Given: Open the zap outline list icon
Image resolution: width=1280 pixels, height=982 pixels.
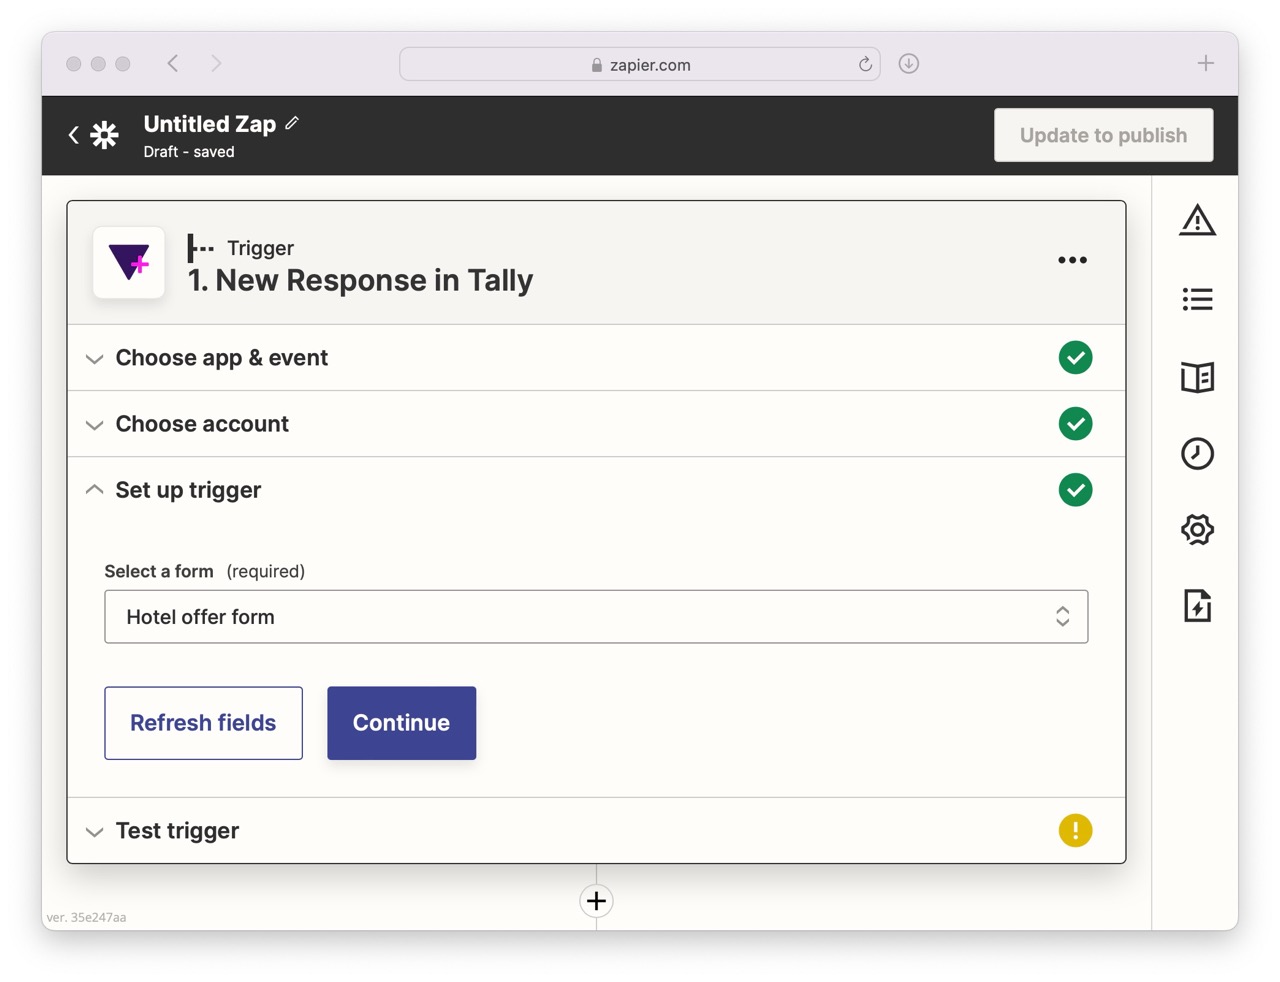Looking at the screenshot, I should (1197, 299).
